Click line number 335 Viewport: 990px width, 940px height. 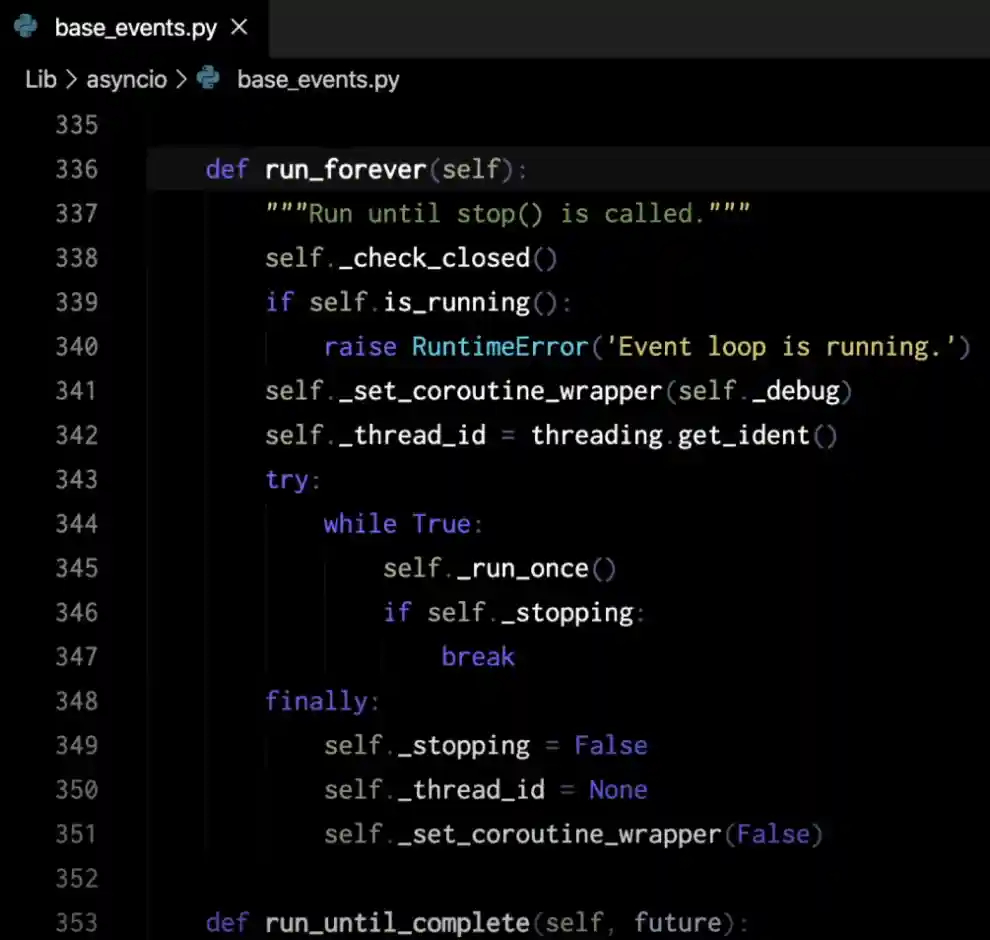click(x=76, y=125)
